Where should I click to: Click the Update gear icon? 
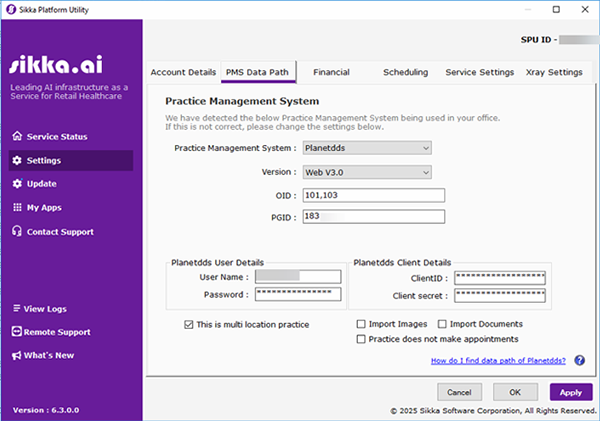point(17,184)
